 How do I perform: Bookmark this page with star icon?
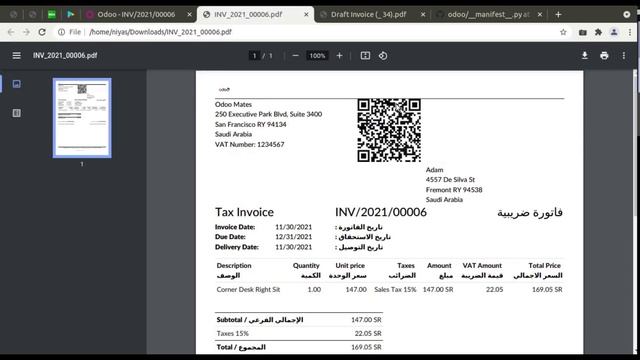click(563, 32)
